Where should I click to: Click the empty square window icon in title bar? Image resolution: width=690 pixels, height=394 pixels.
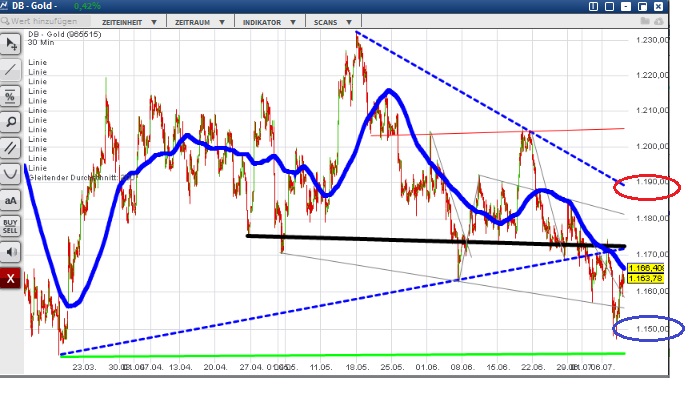(609, 6)
